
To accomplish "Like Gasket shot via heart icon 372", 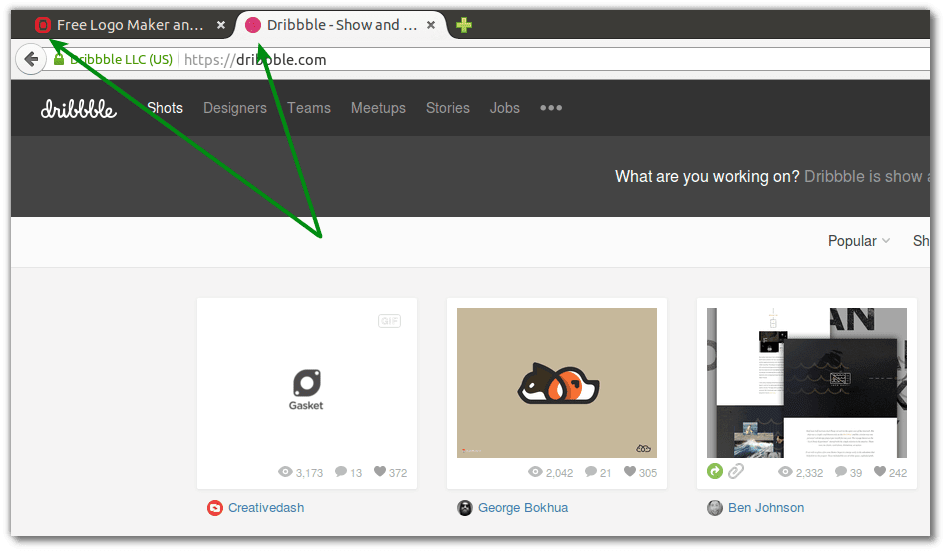I will [379, 471].
